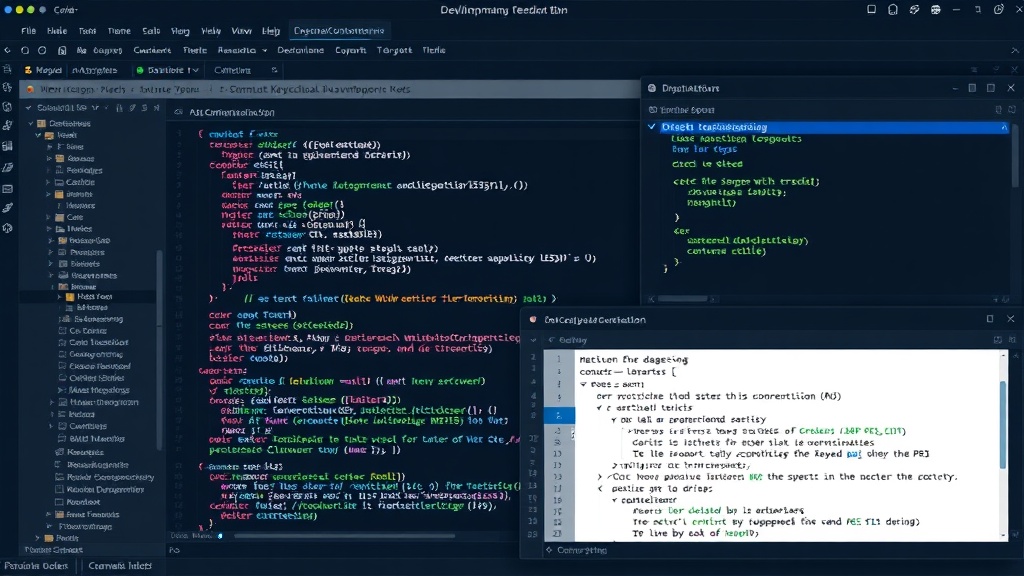Open the dropdown arrow after Resaidio
This screenshot has height=576, width=1024.
(264, 50)
